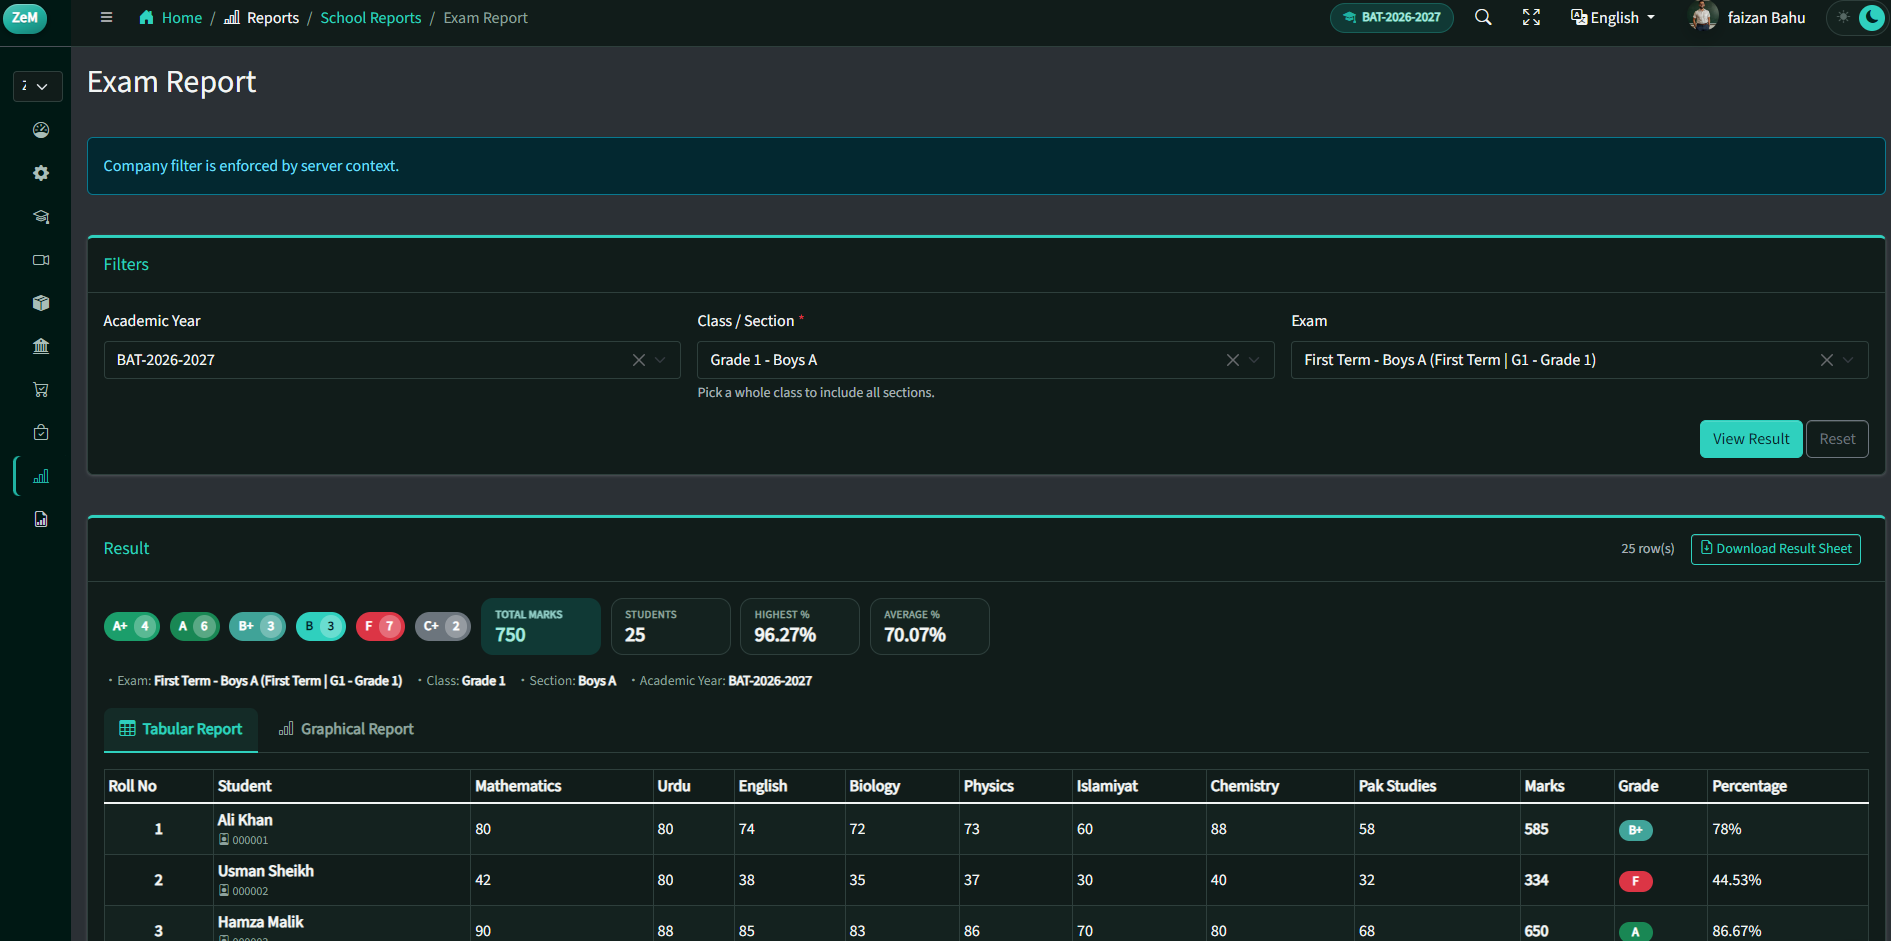Clear the Exam selection
The height and width of the screenshot is (941, 1891).
point(1826,360)
